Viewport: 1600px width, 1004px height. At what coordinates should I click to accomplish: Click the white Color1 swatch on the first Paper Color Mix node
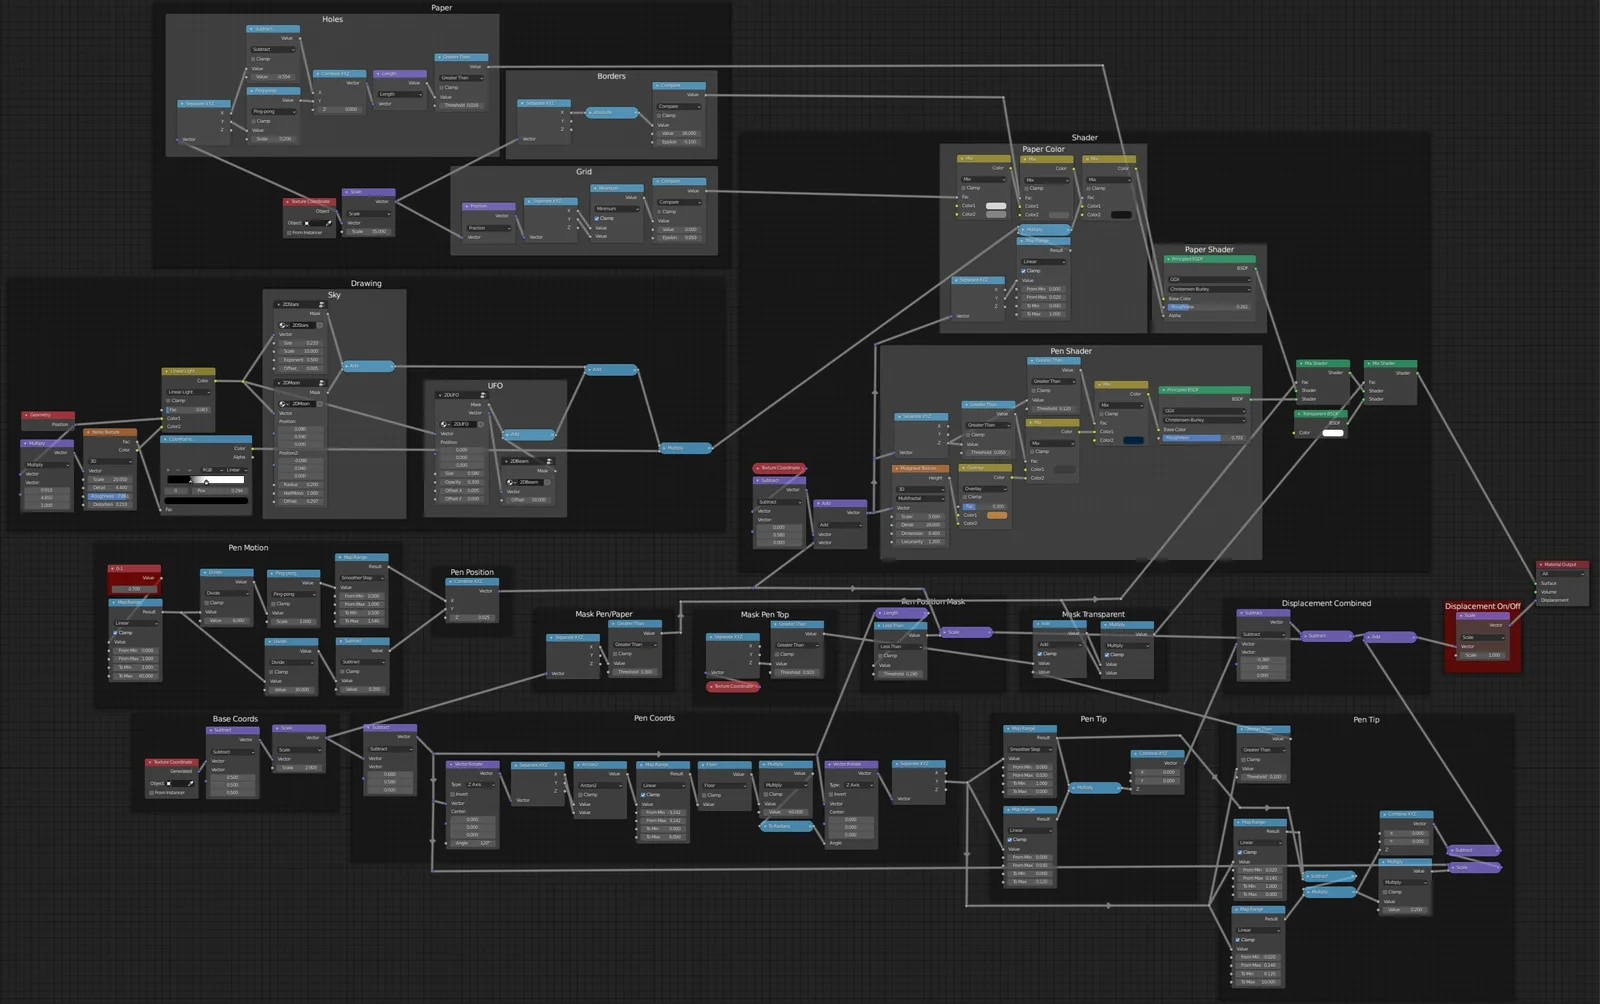pos(996,206)
